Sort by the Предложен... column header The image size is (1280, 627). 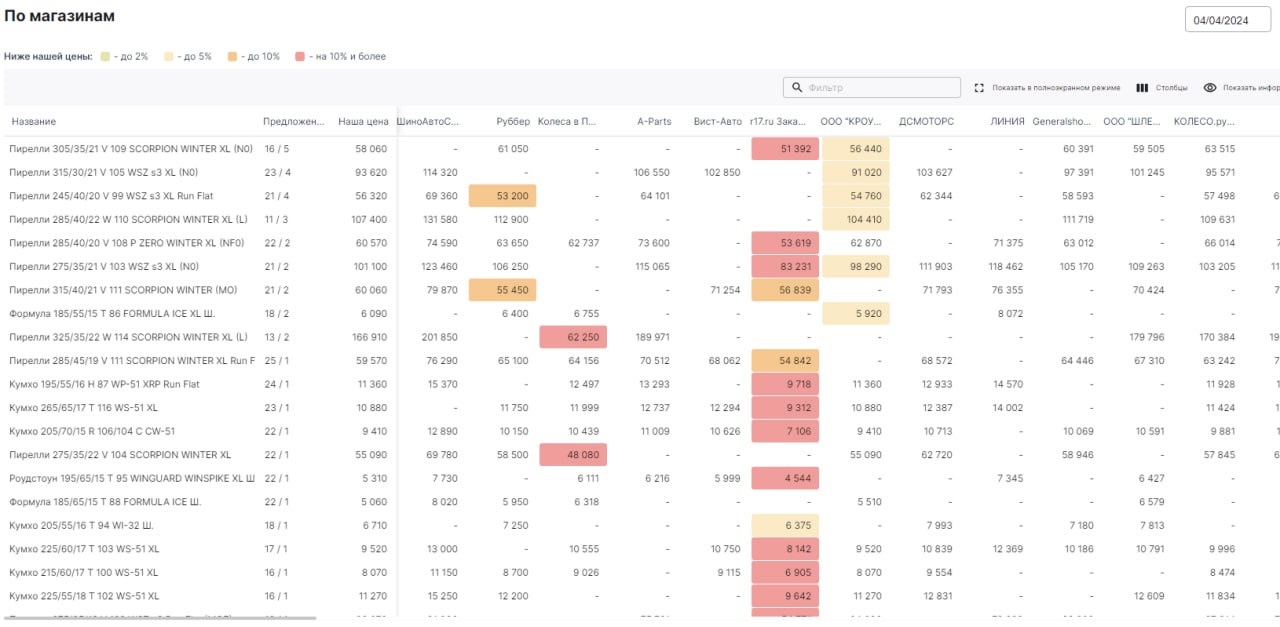(x=293, y=122)
